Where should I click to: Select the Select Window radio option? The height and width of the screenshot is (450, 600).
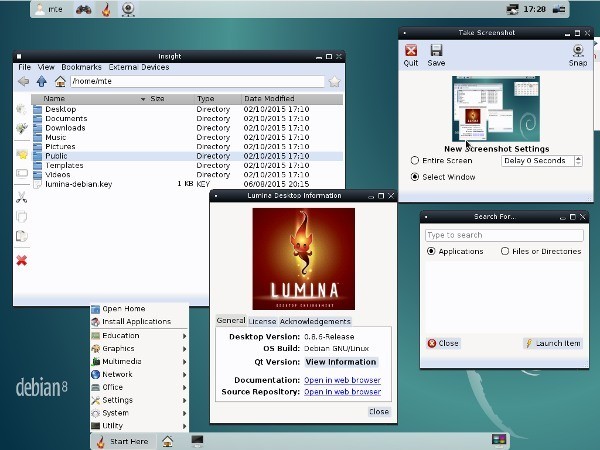pos(443,177)
